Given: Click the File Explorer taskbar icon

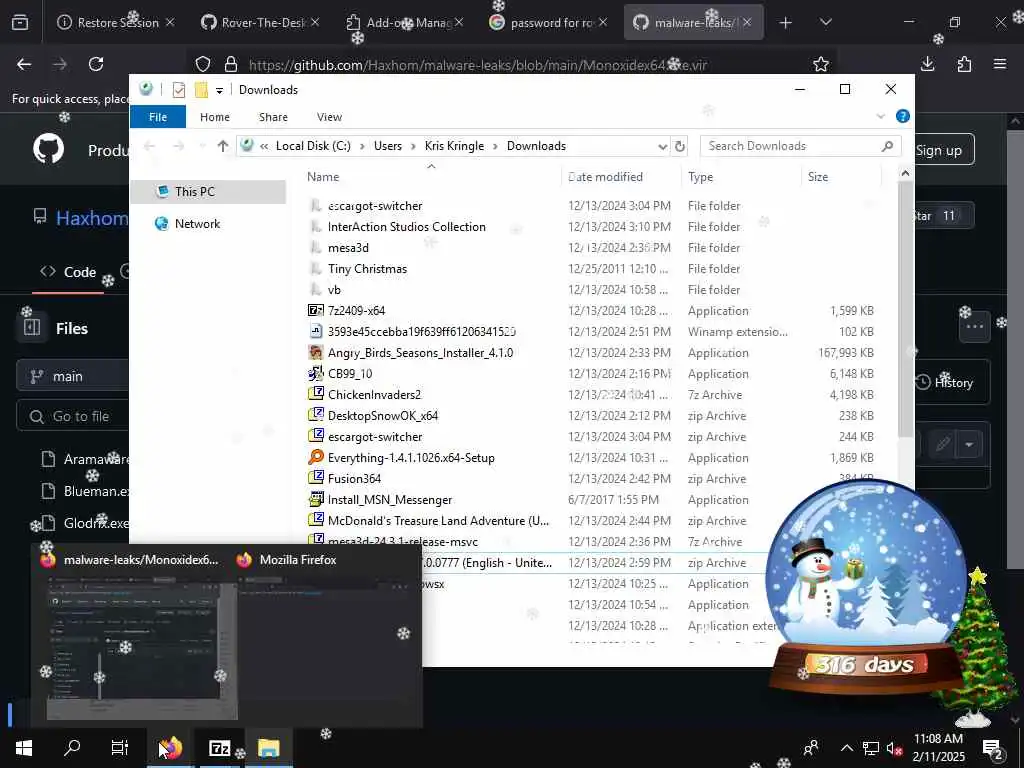Looking at the screenshot, I should tap(268, 748).
